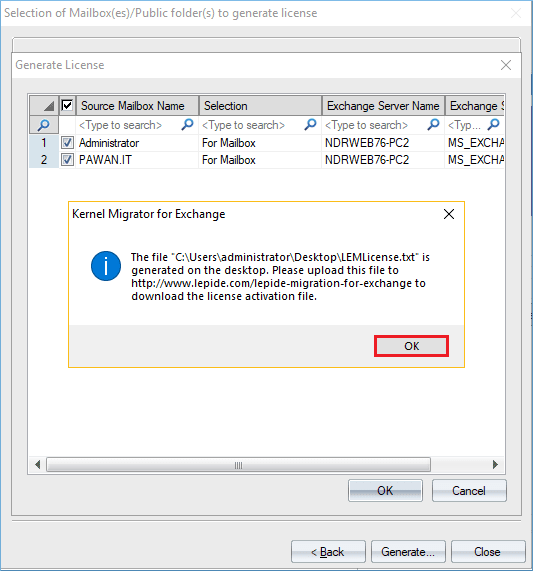Click the Back button in wizard

pos(328,552)
